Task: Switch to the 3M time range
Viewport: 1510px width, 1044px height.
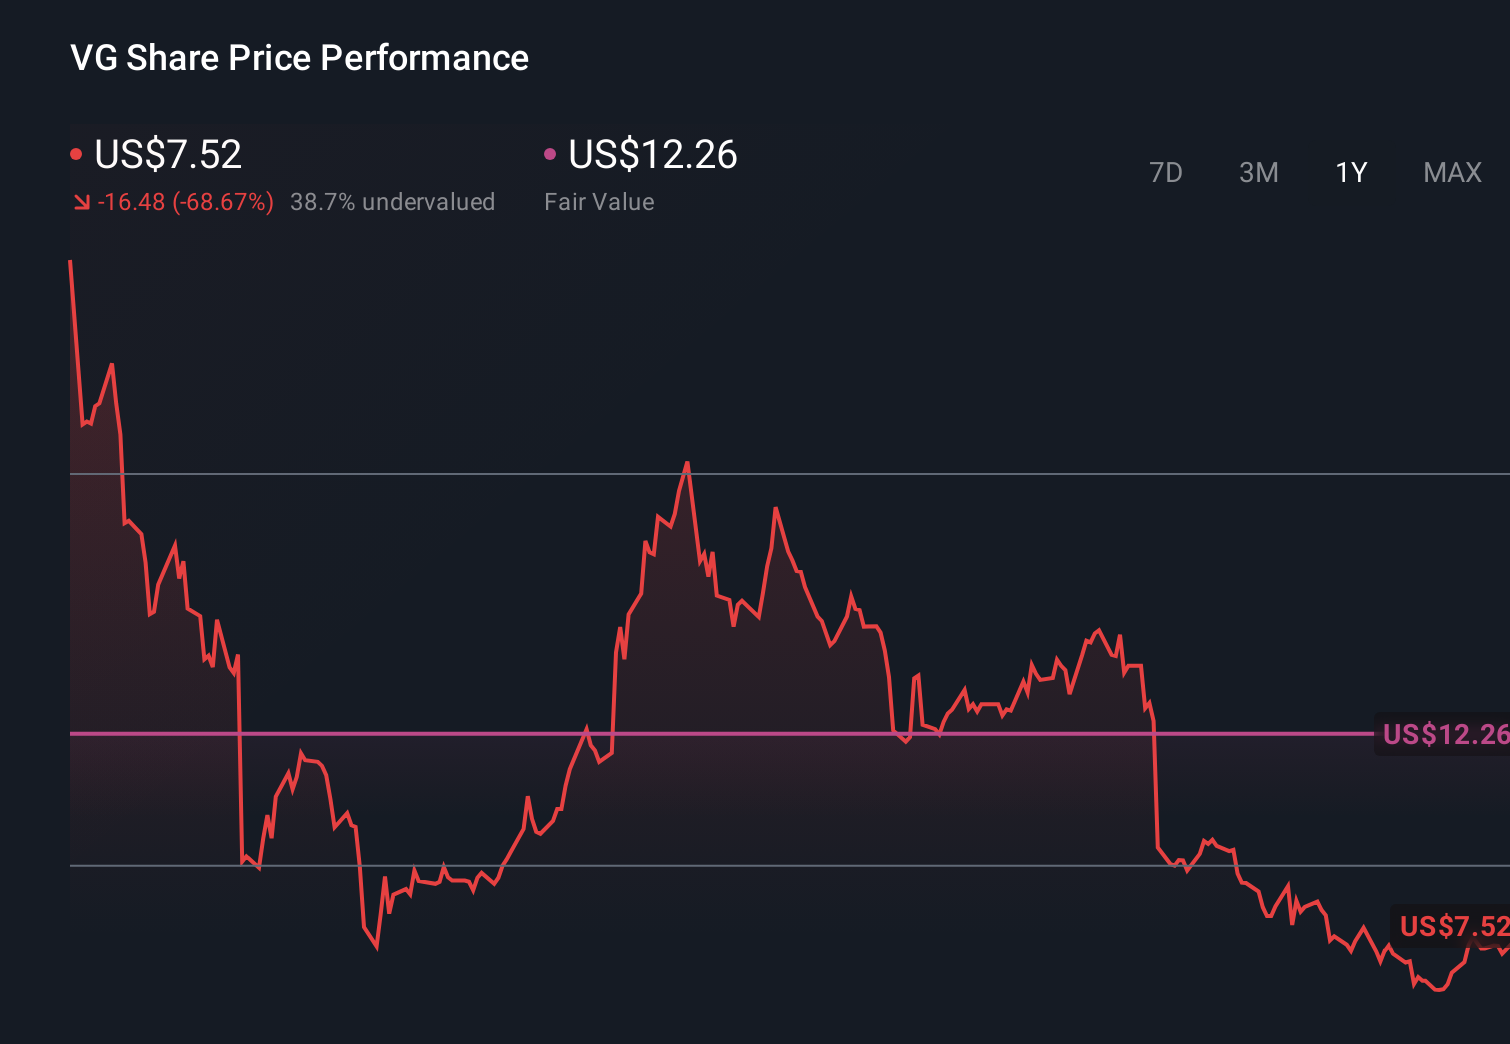Action: [1258, 172]
